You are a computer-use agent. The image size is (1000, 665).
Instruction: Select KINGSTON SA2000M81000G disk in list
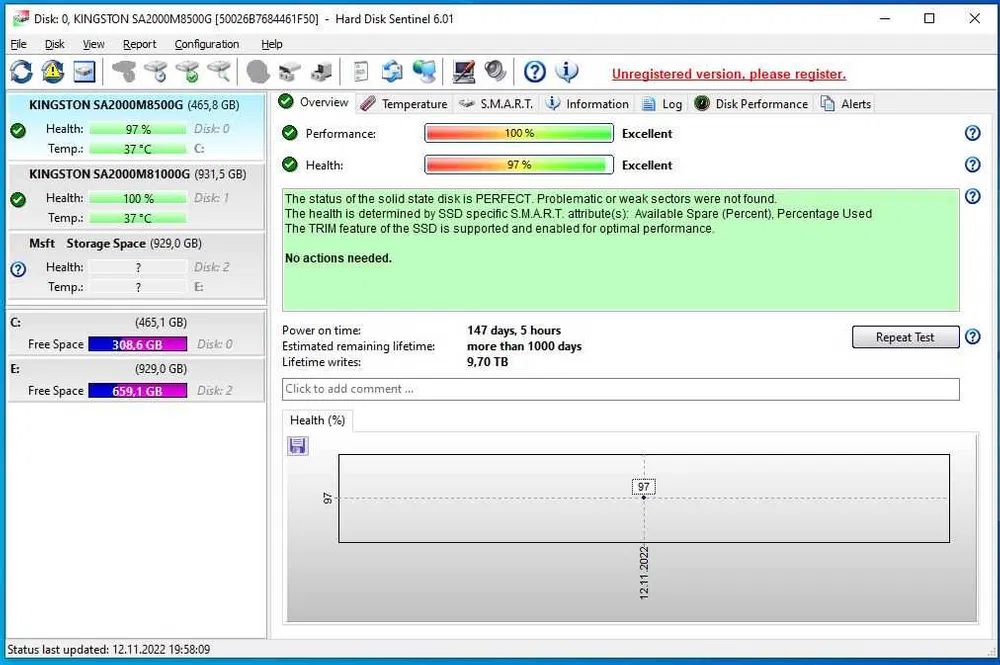coord(135,196)
